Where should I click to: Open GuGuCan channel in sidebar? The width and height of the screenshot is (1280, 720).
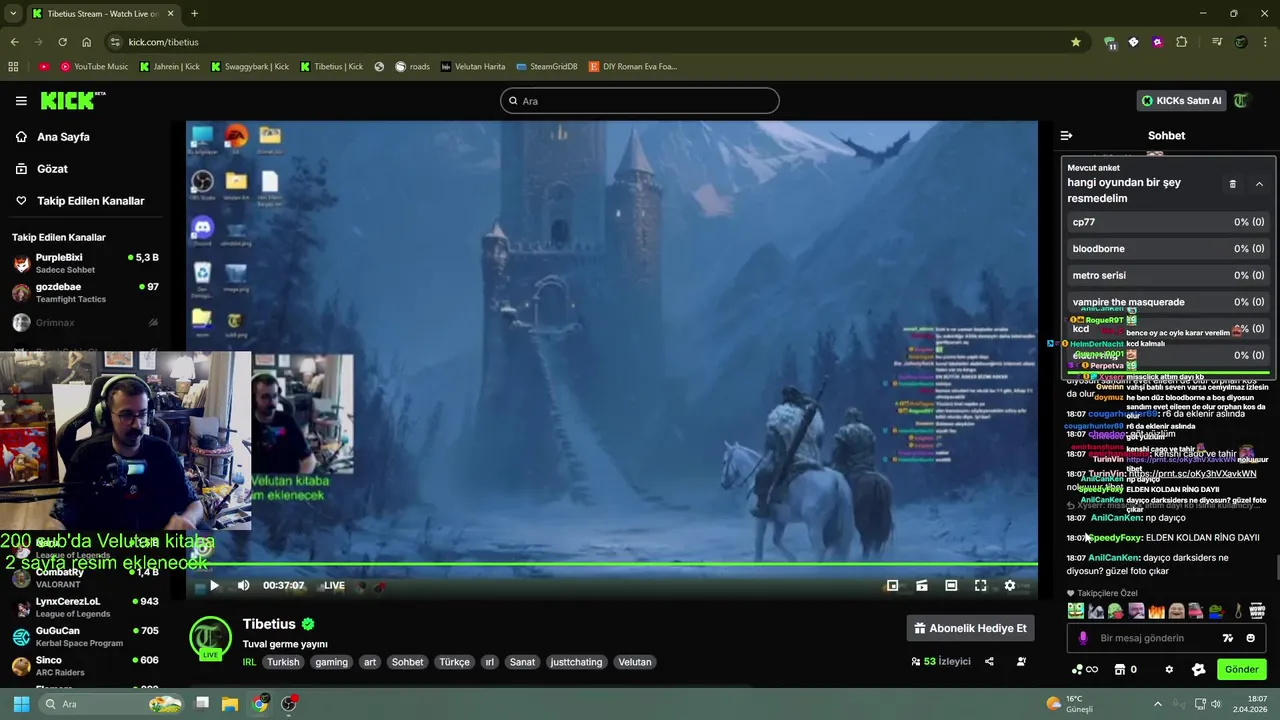[85, 637]
